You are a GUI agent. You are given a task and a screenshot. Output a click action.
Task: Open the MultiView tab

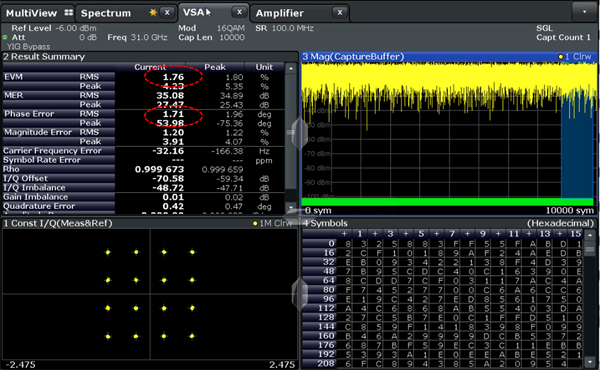click(x=31, y=13)
